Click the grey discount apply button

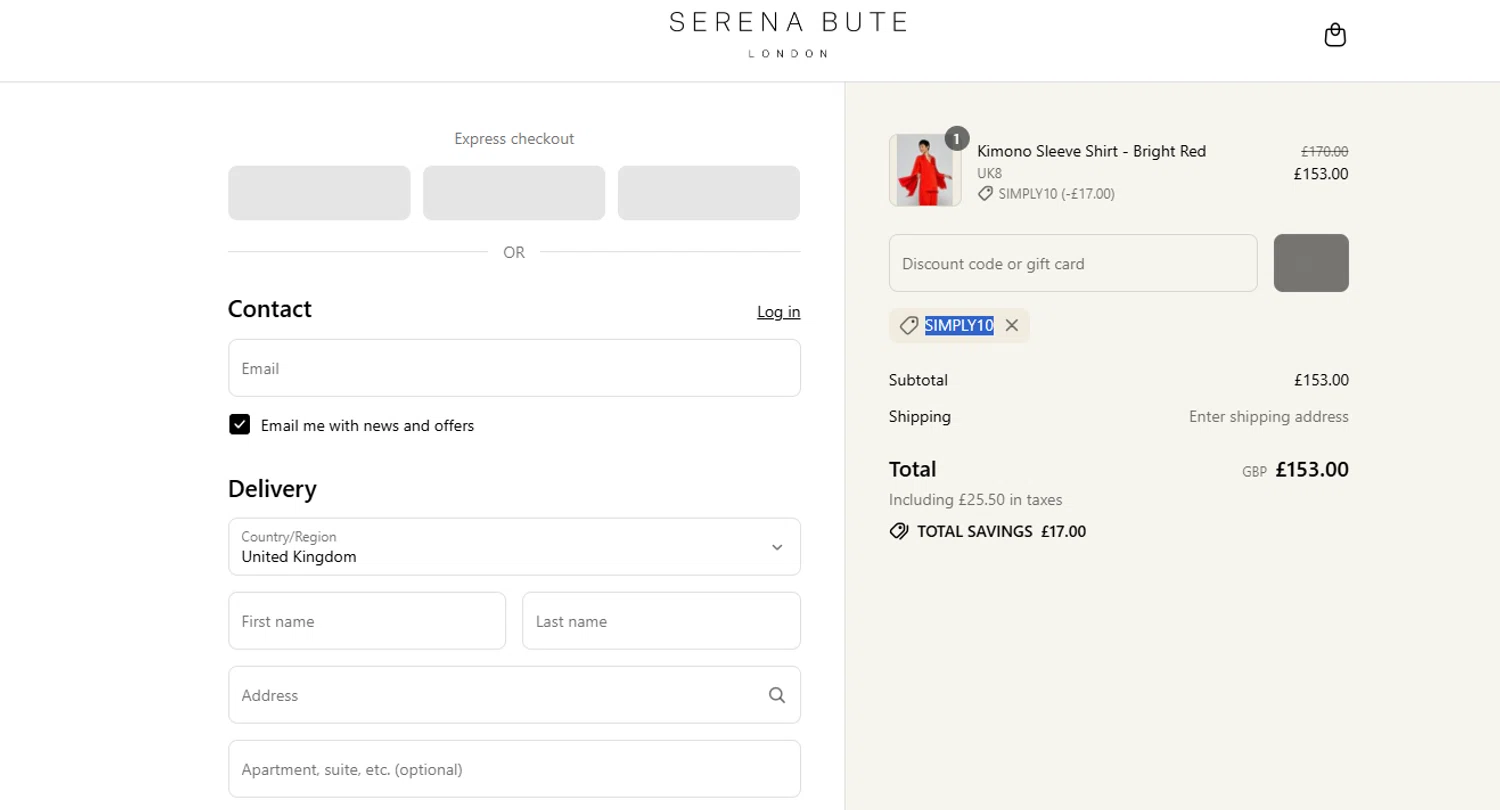click(1311, 263)
